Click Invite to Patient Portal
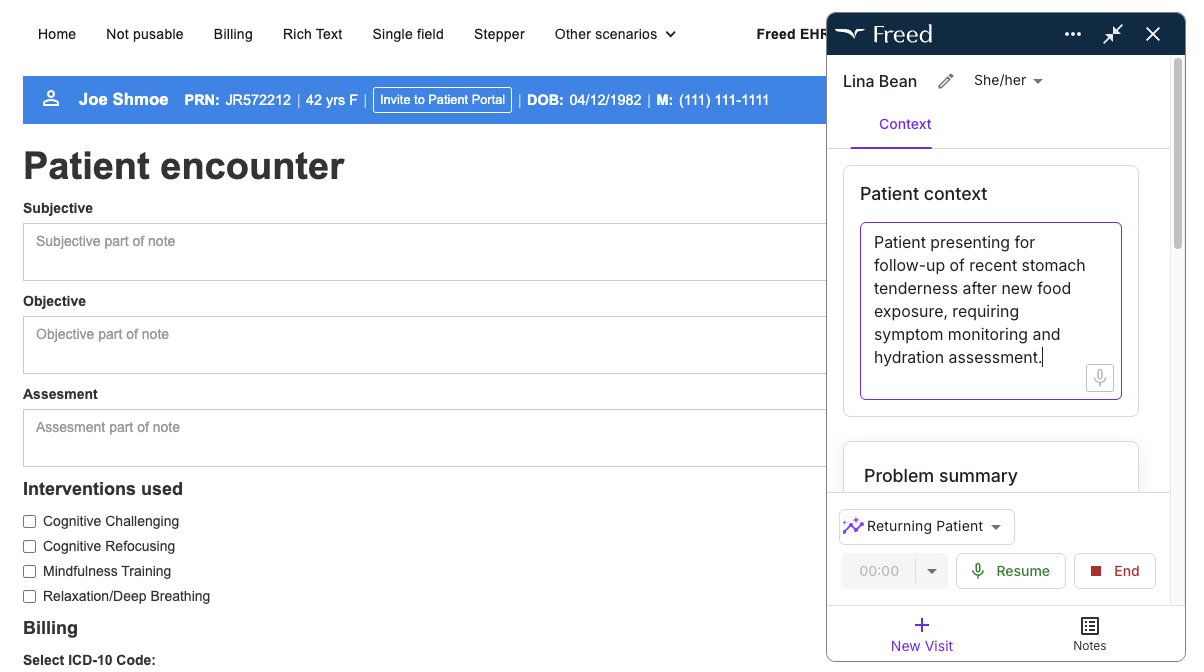 click(x=442, y=100)
